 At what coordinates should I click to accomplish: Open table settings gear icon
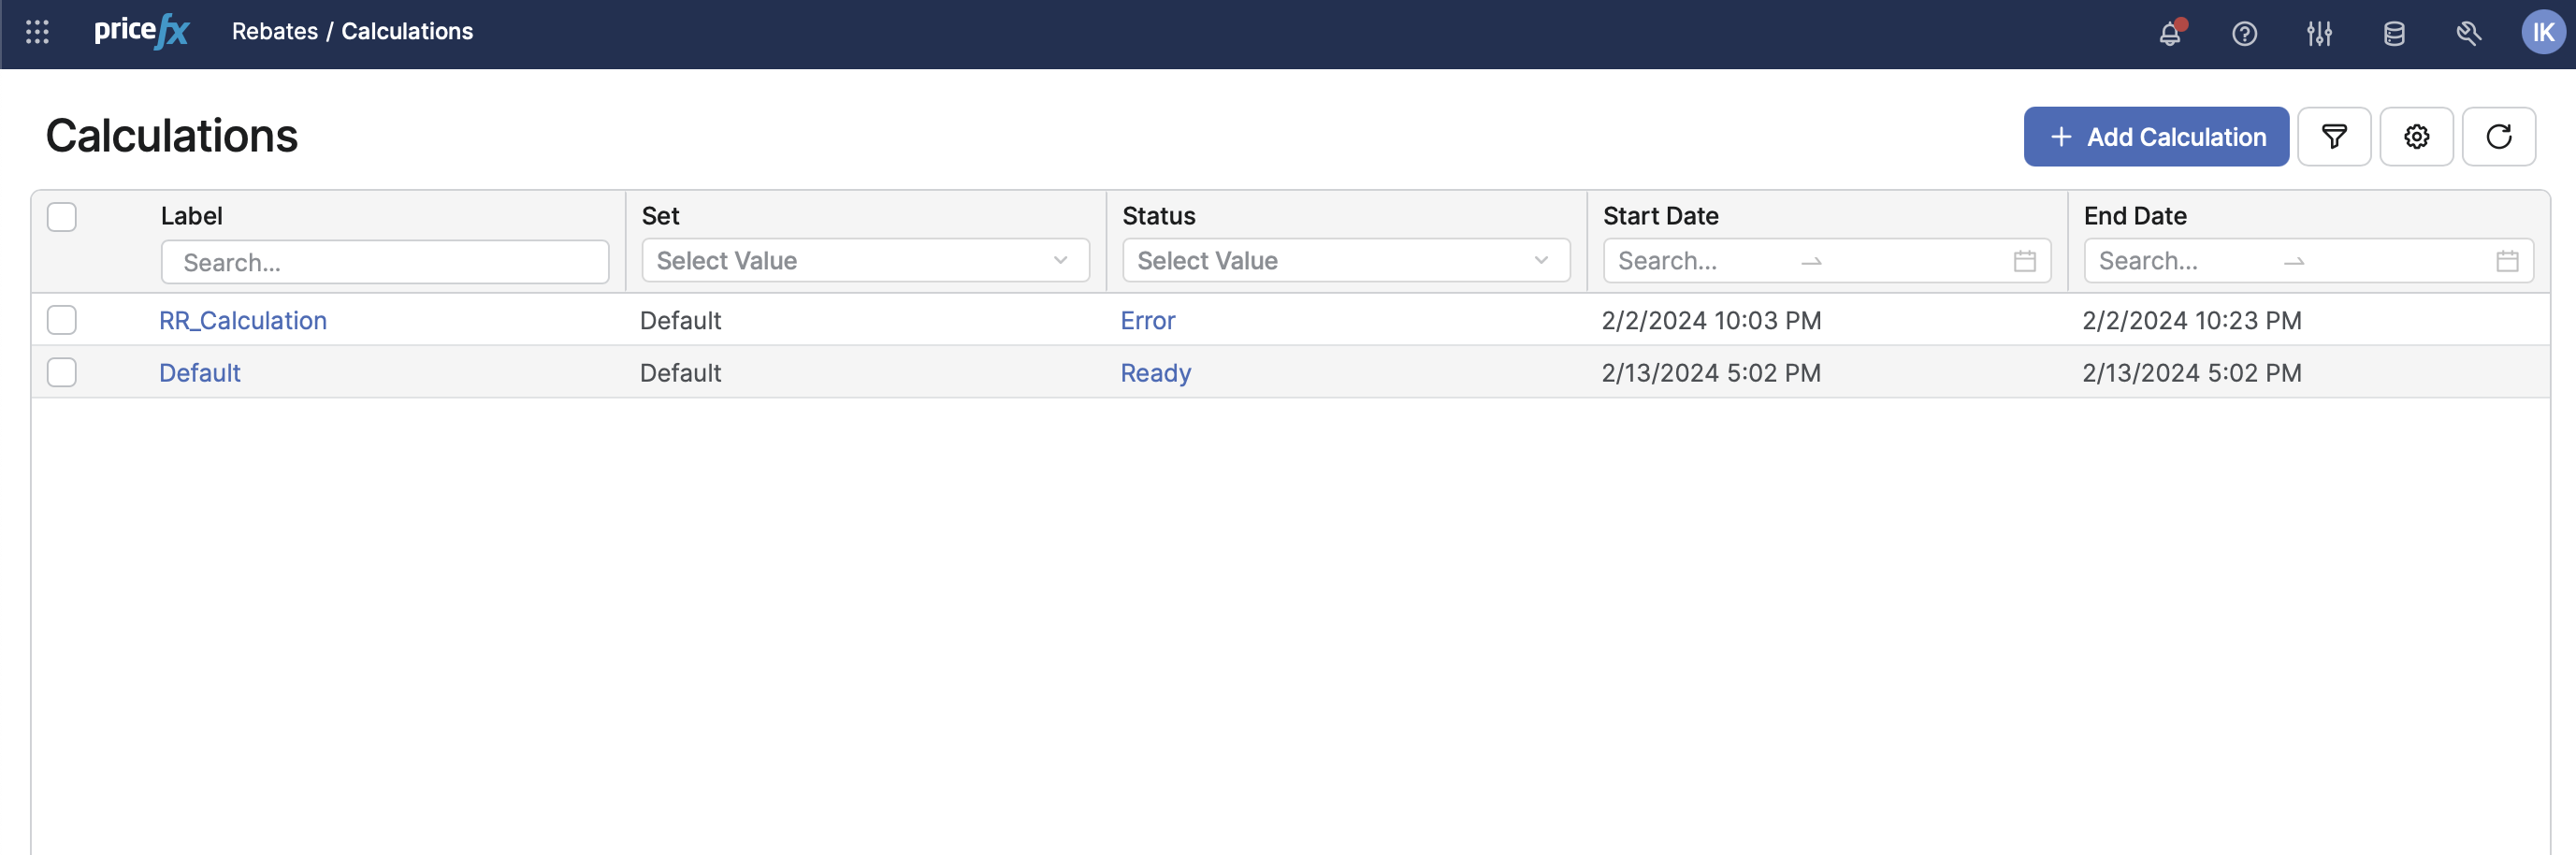pyautogui.click(x=2416, y=137)
